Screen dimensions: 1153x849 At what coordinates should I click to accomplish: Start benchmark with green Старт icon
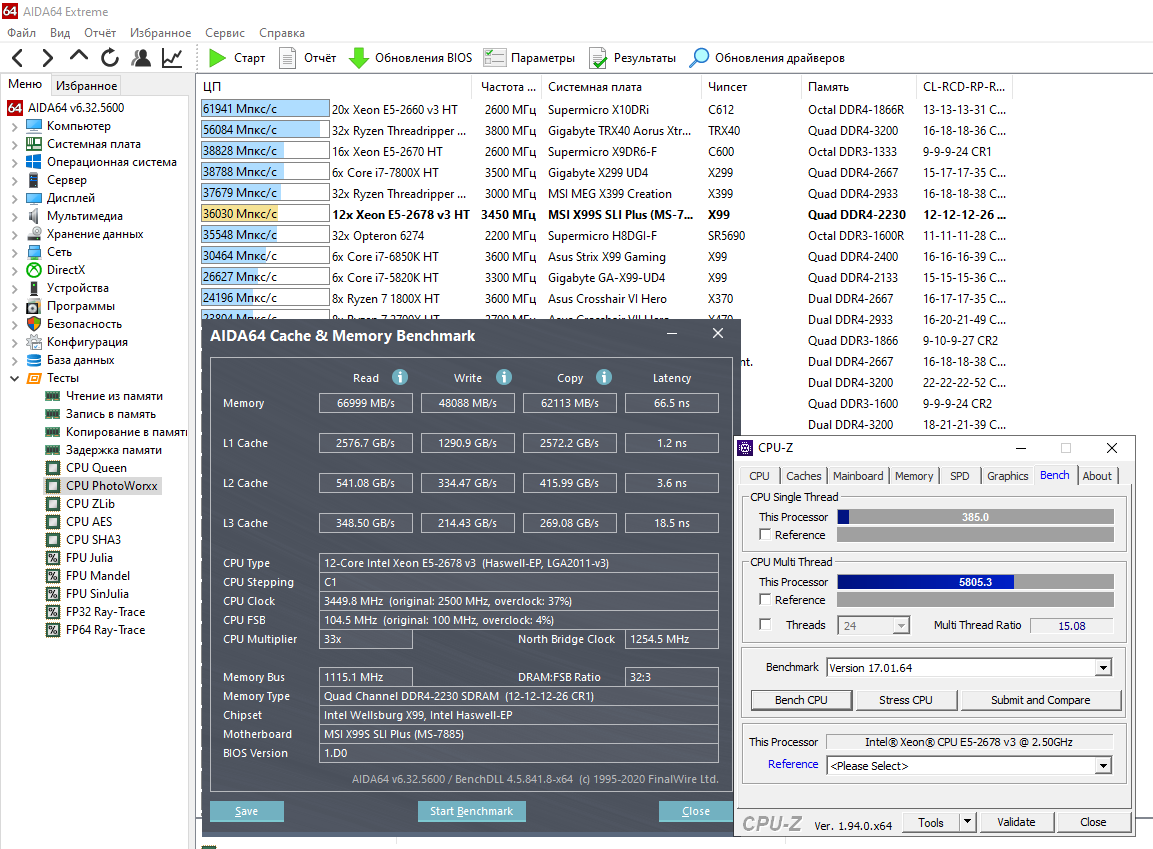coord(237,57)
